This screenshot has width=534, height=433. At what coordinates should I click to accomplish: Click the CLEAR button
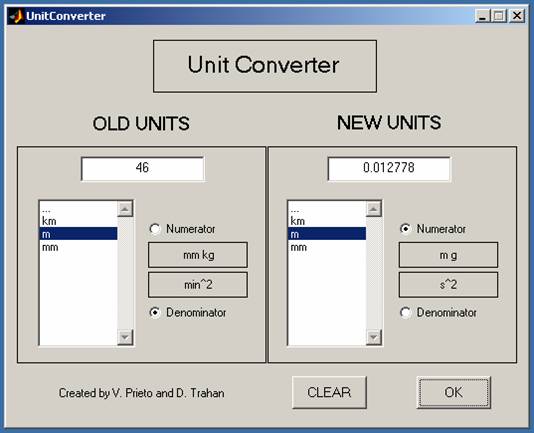[x=329, y=392]
